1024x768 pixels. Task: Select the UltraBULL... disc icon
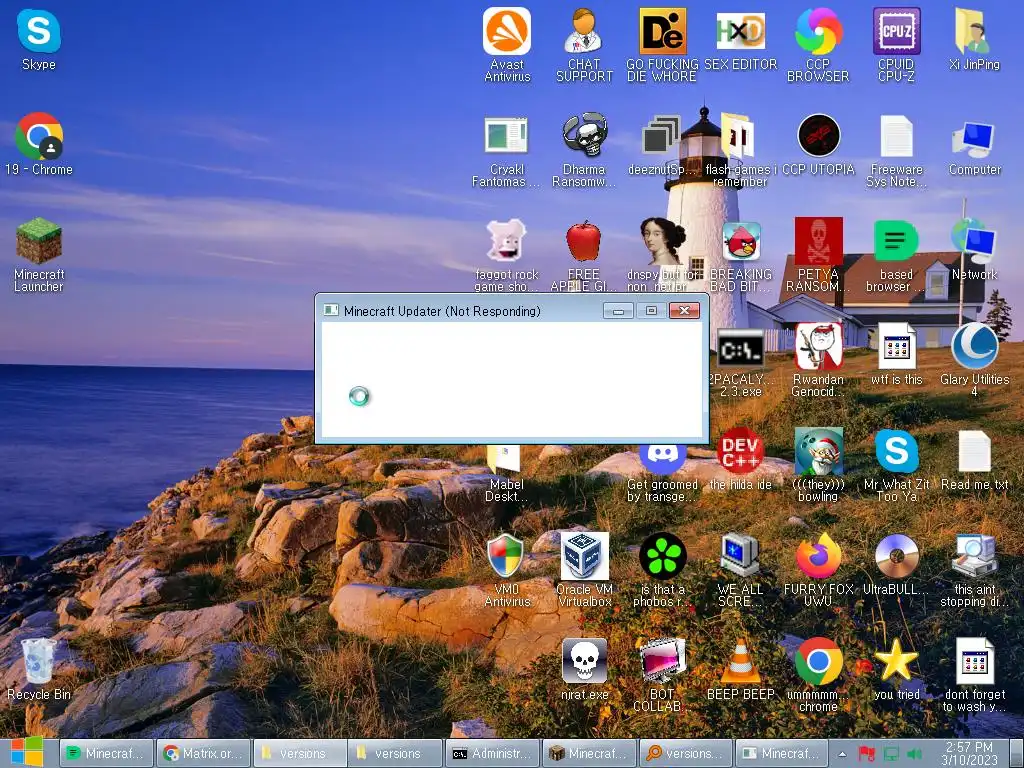897,564
